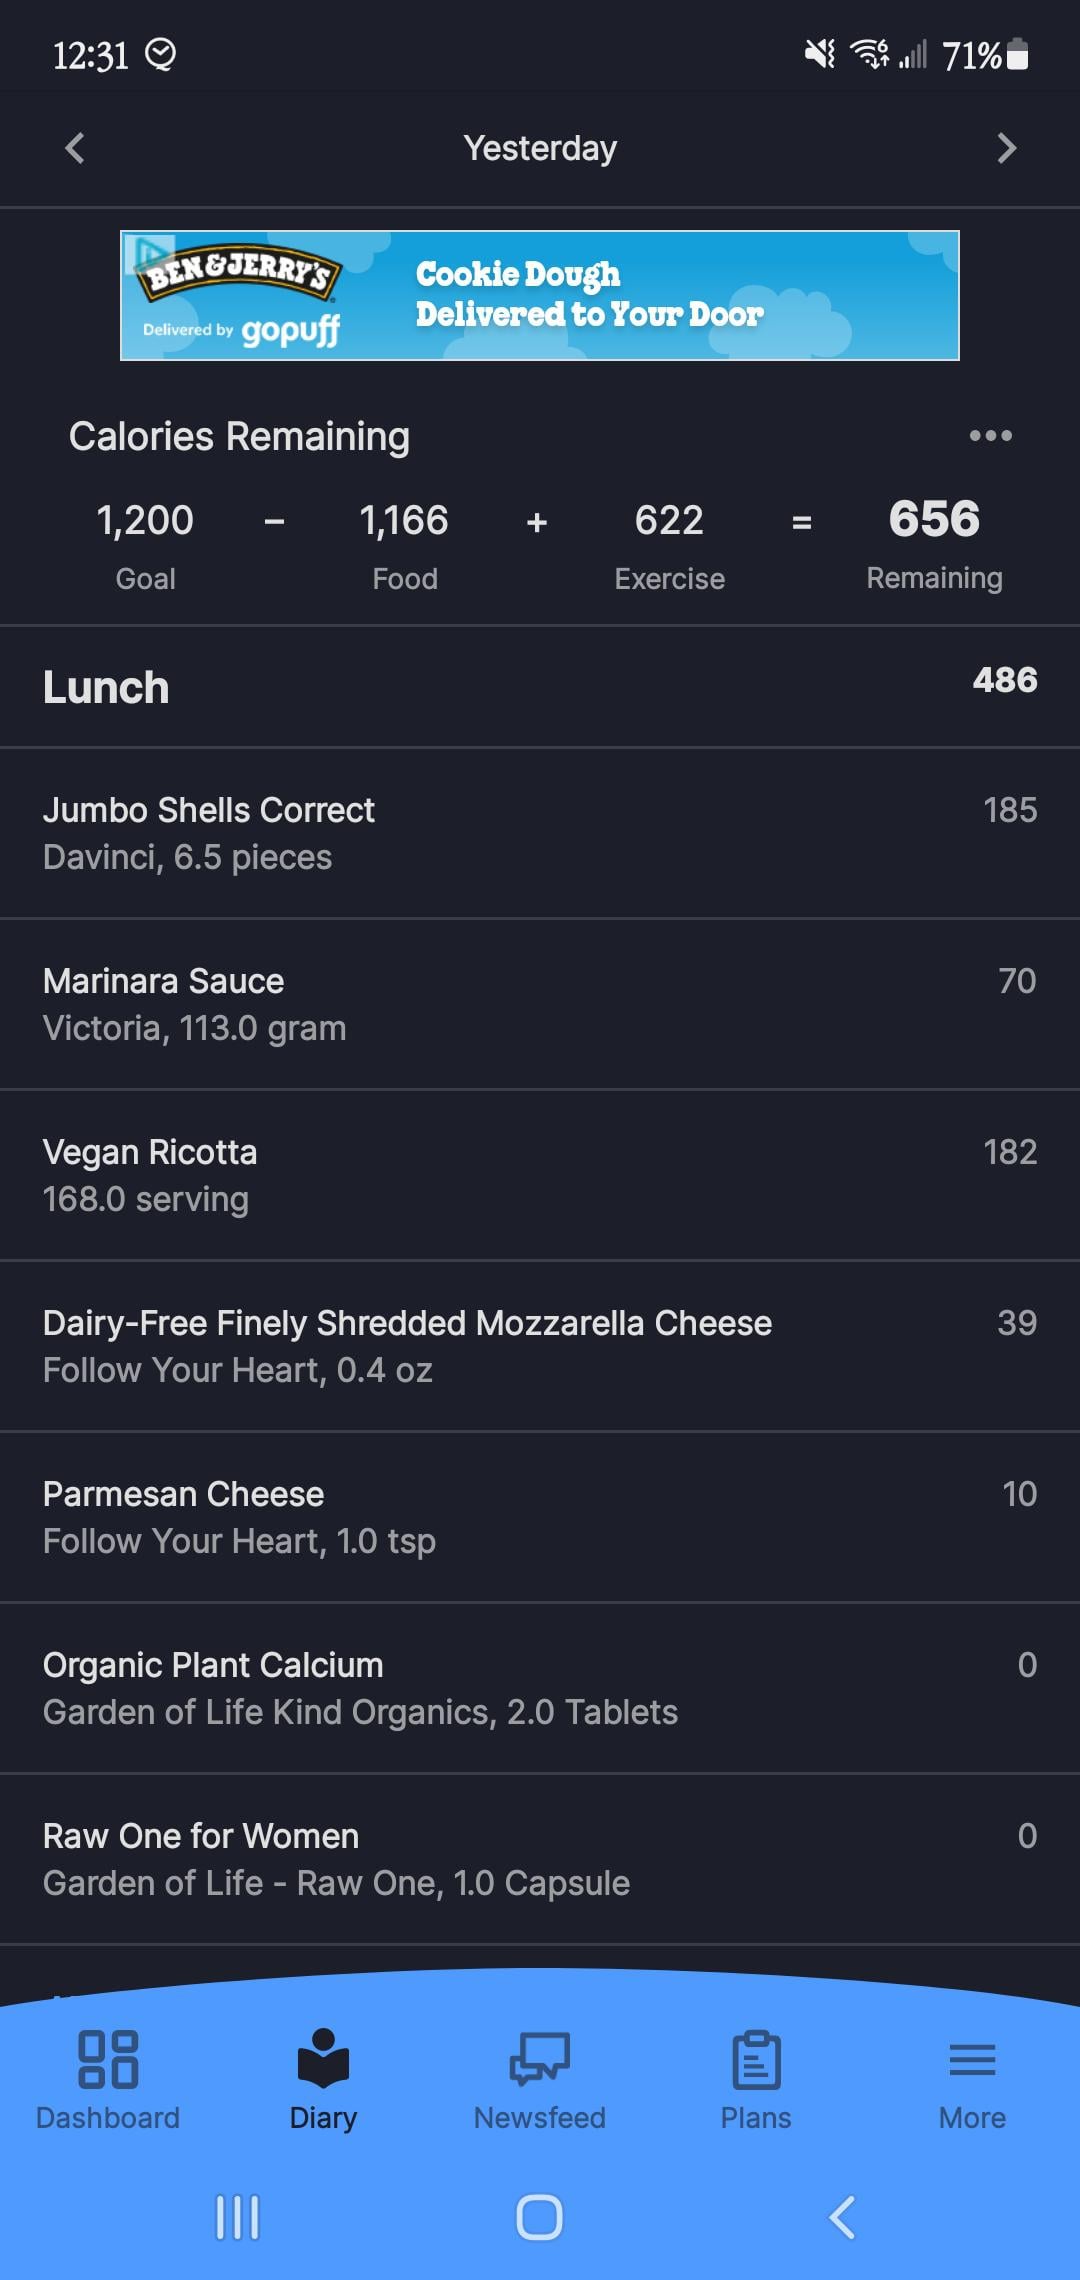This screenshot has width=1080, height=2280.
Task: Open Organic Plant Calcium entry
Action: [540, 1688]
